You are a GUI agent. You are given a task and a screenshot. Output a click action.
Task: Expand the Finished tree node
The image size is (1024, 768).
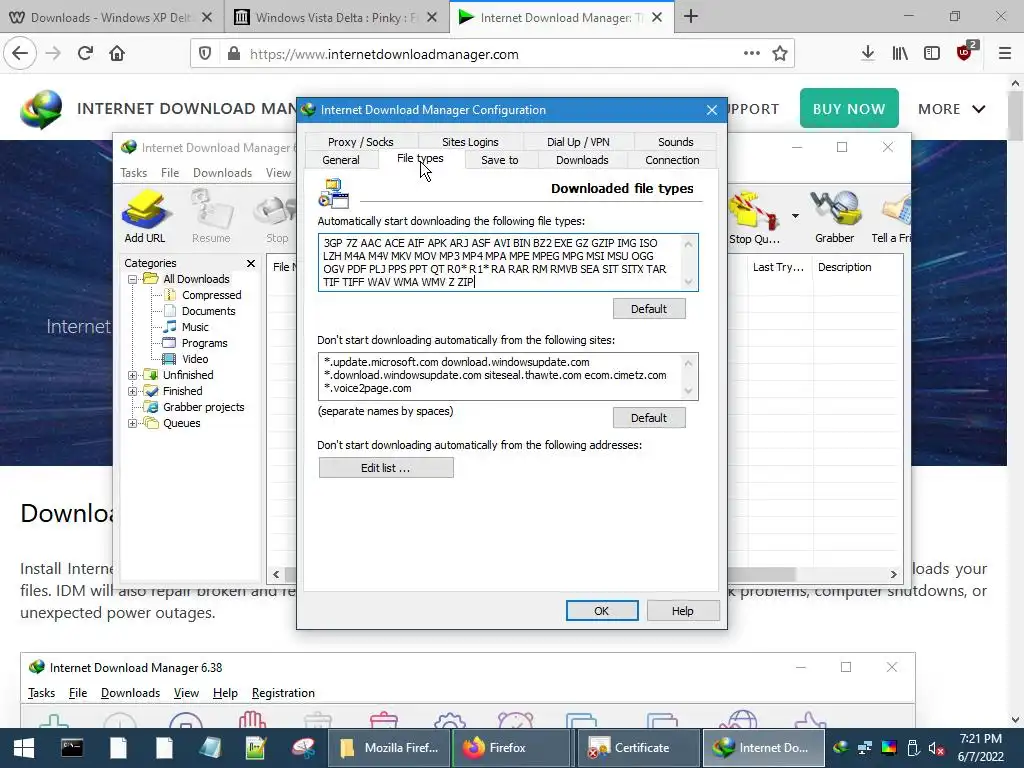(133, 391)
